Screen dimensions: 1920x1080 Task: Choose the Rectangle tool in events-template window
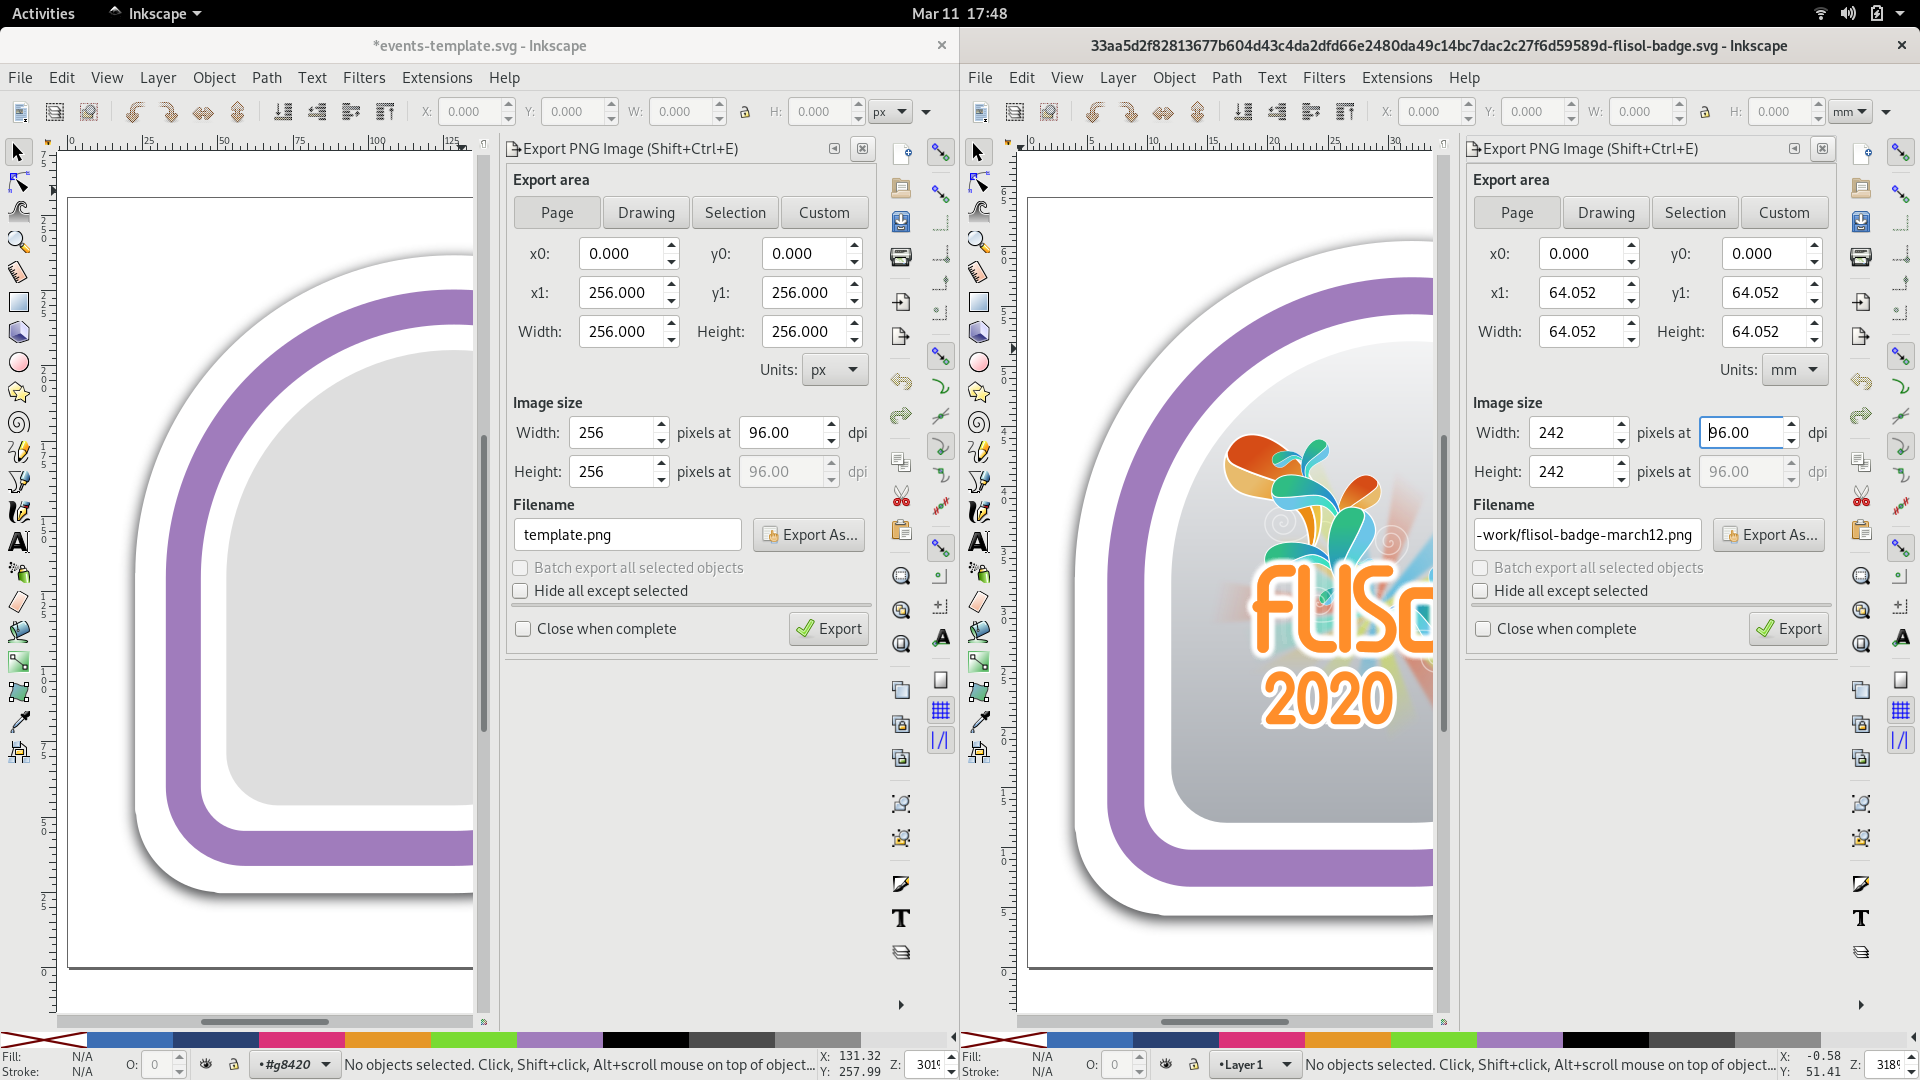coord(18,302)
